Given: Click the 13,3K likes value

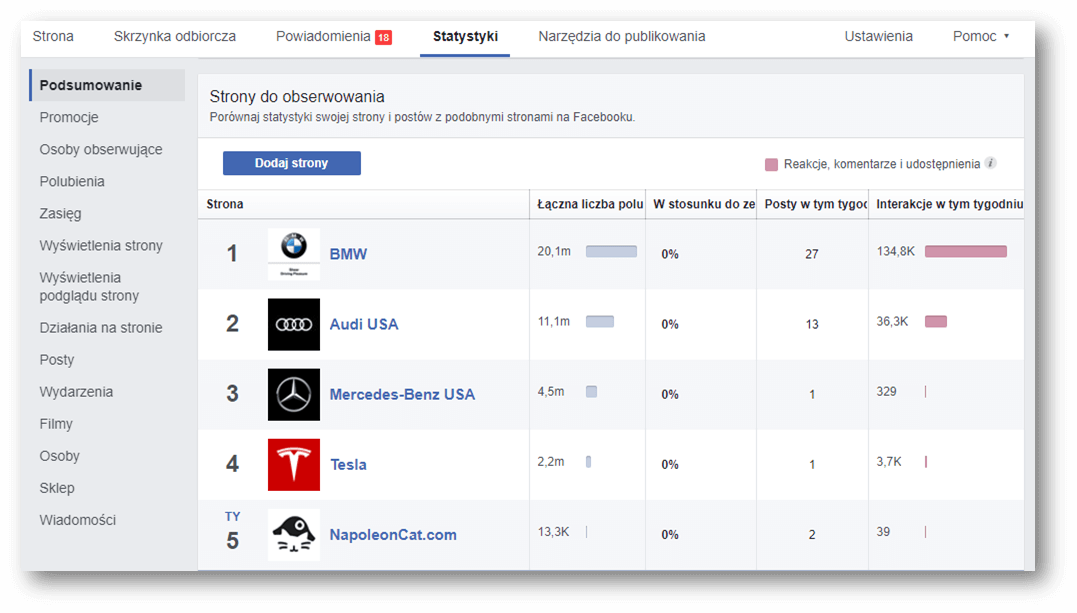Looking at the screenshot, I should pyautogui.click(x=554, y=532).
